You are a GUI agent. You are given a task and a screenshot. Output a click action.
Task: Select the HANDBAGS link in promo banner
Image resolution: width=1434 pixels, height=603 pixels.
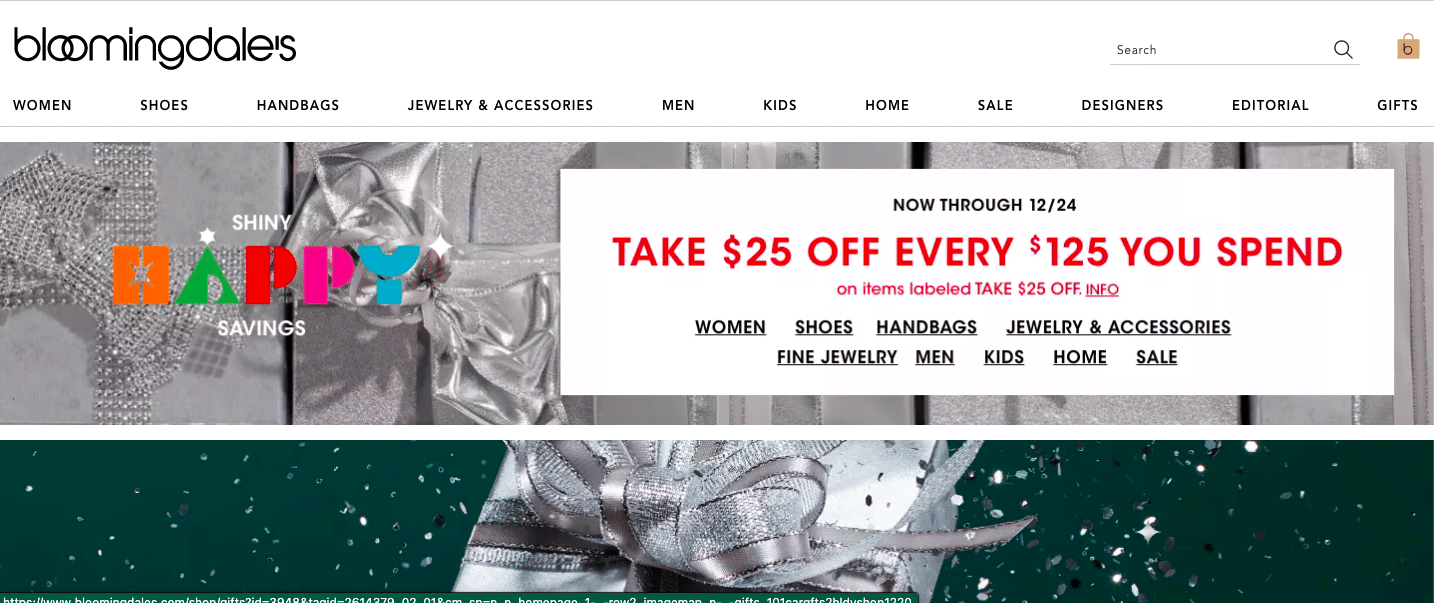926,327
